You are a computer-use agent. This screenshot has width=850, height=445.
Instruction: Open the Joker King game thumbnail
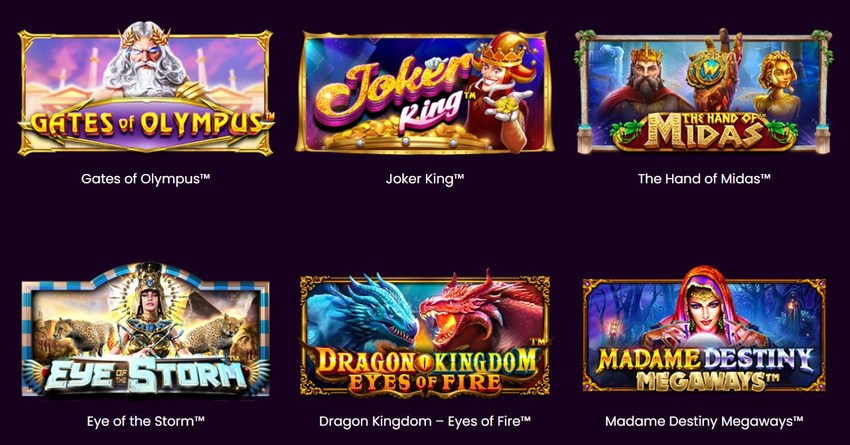pos(424,92)
